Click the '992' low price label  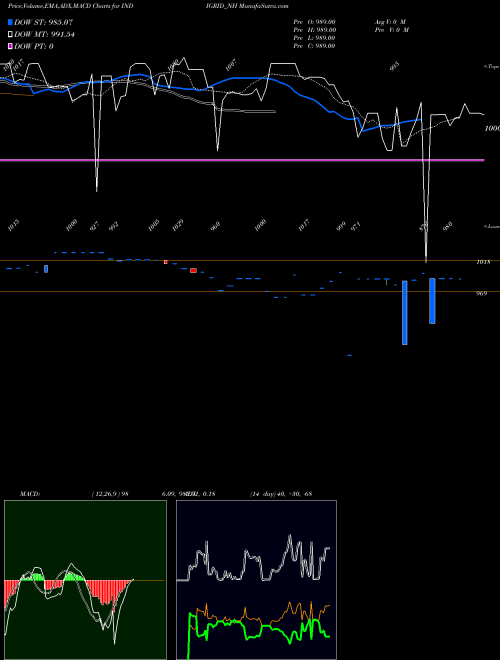pos(114,226)
